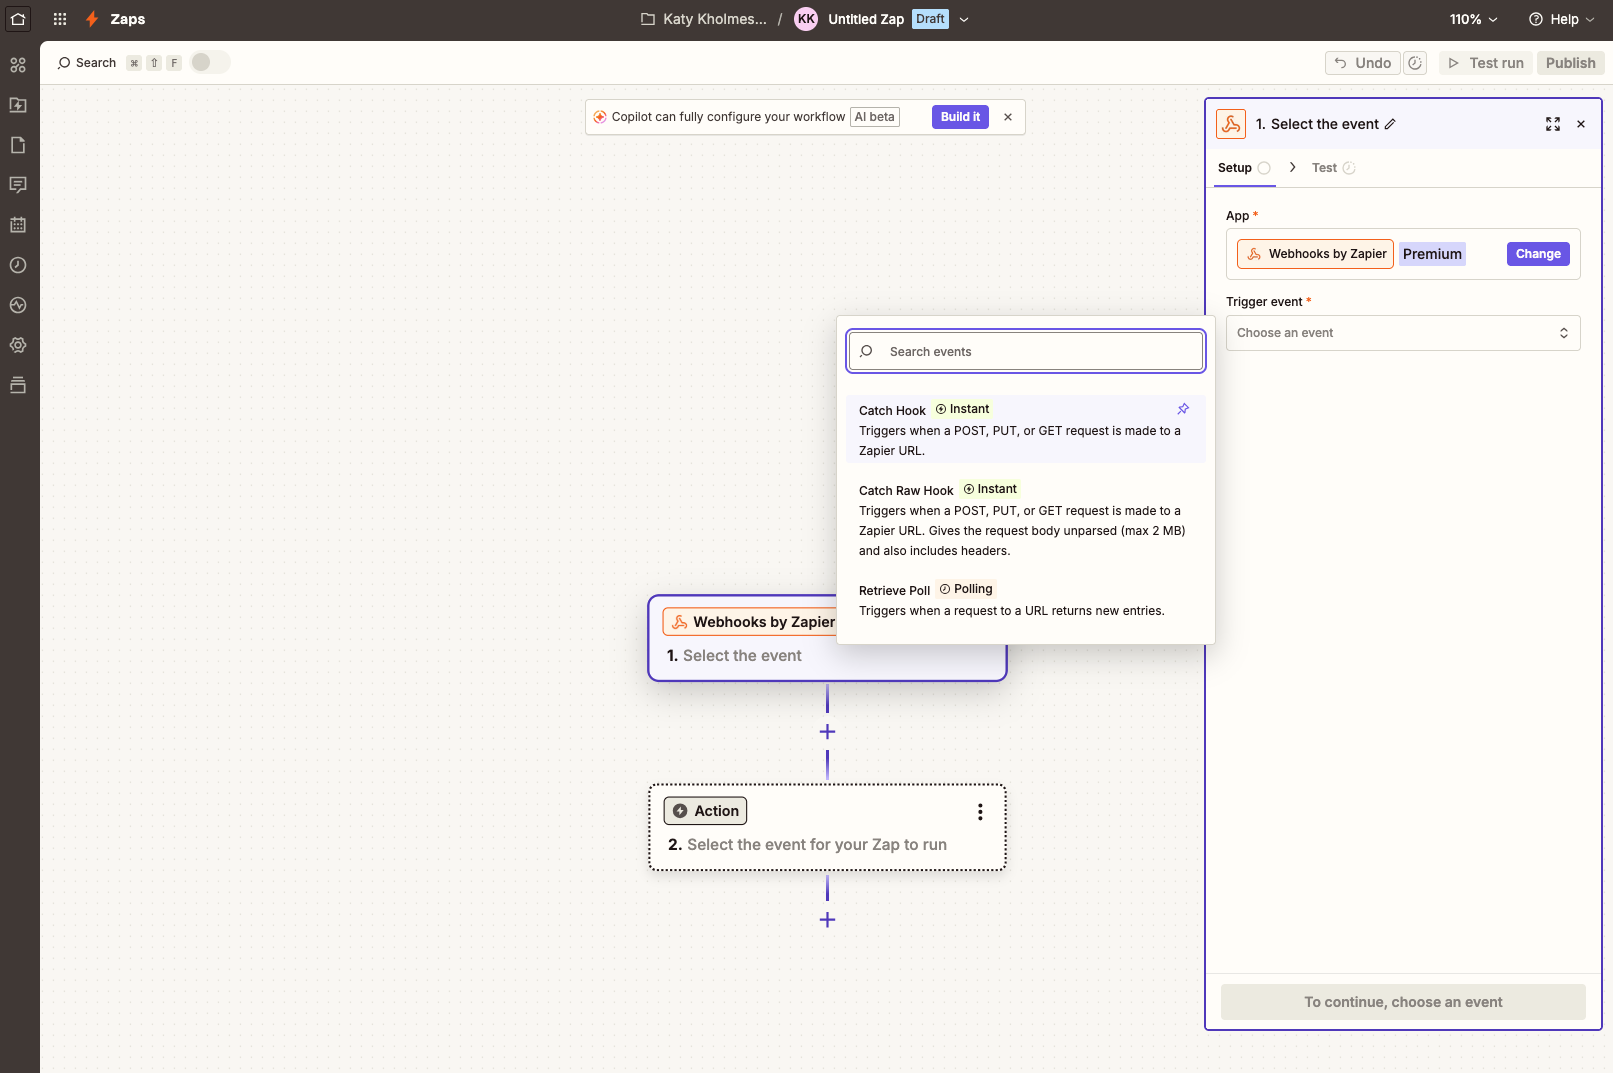This screenshot has height=1073, width=1613.
Task: Select the Action step card
Action: 827,828
